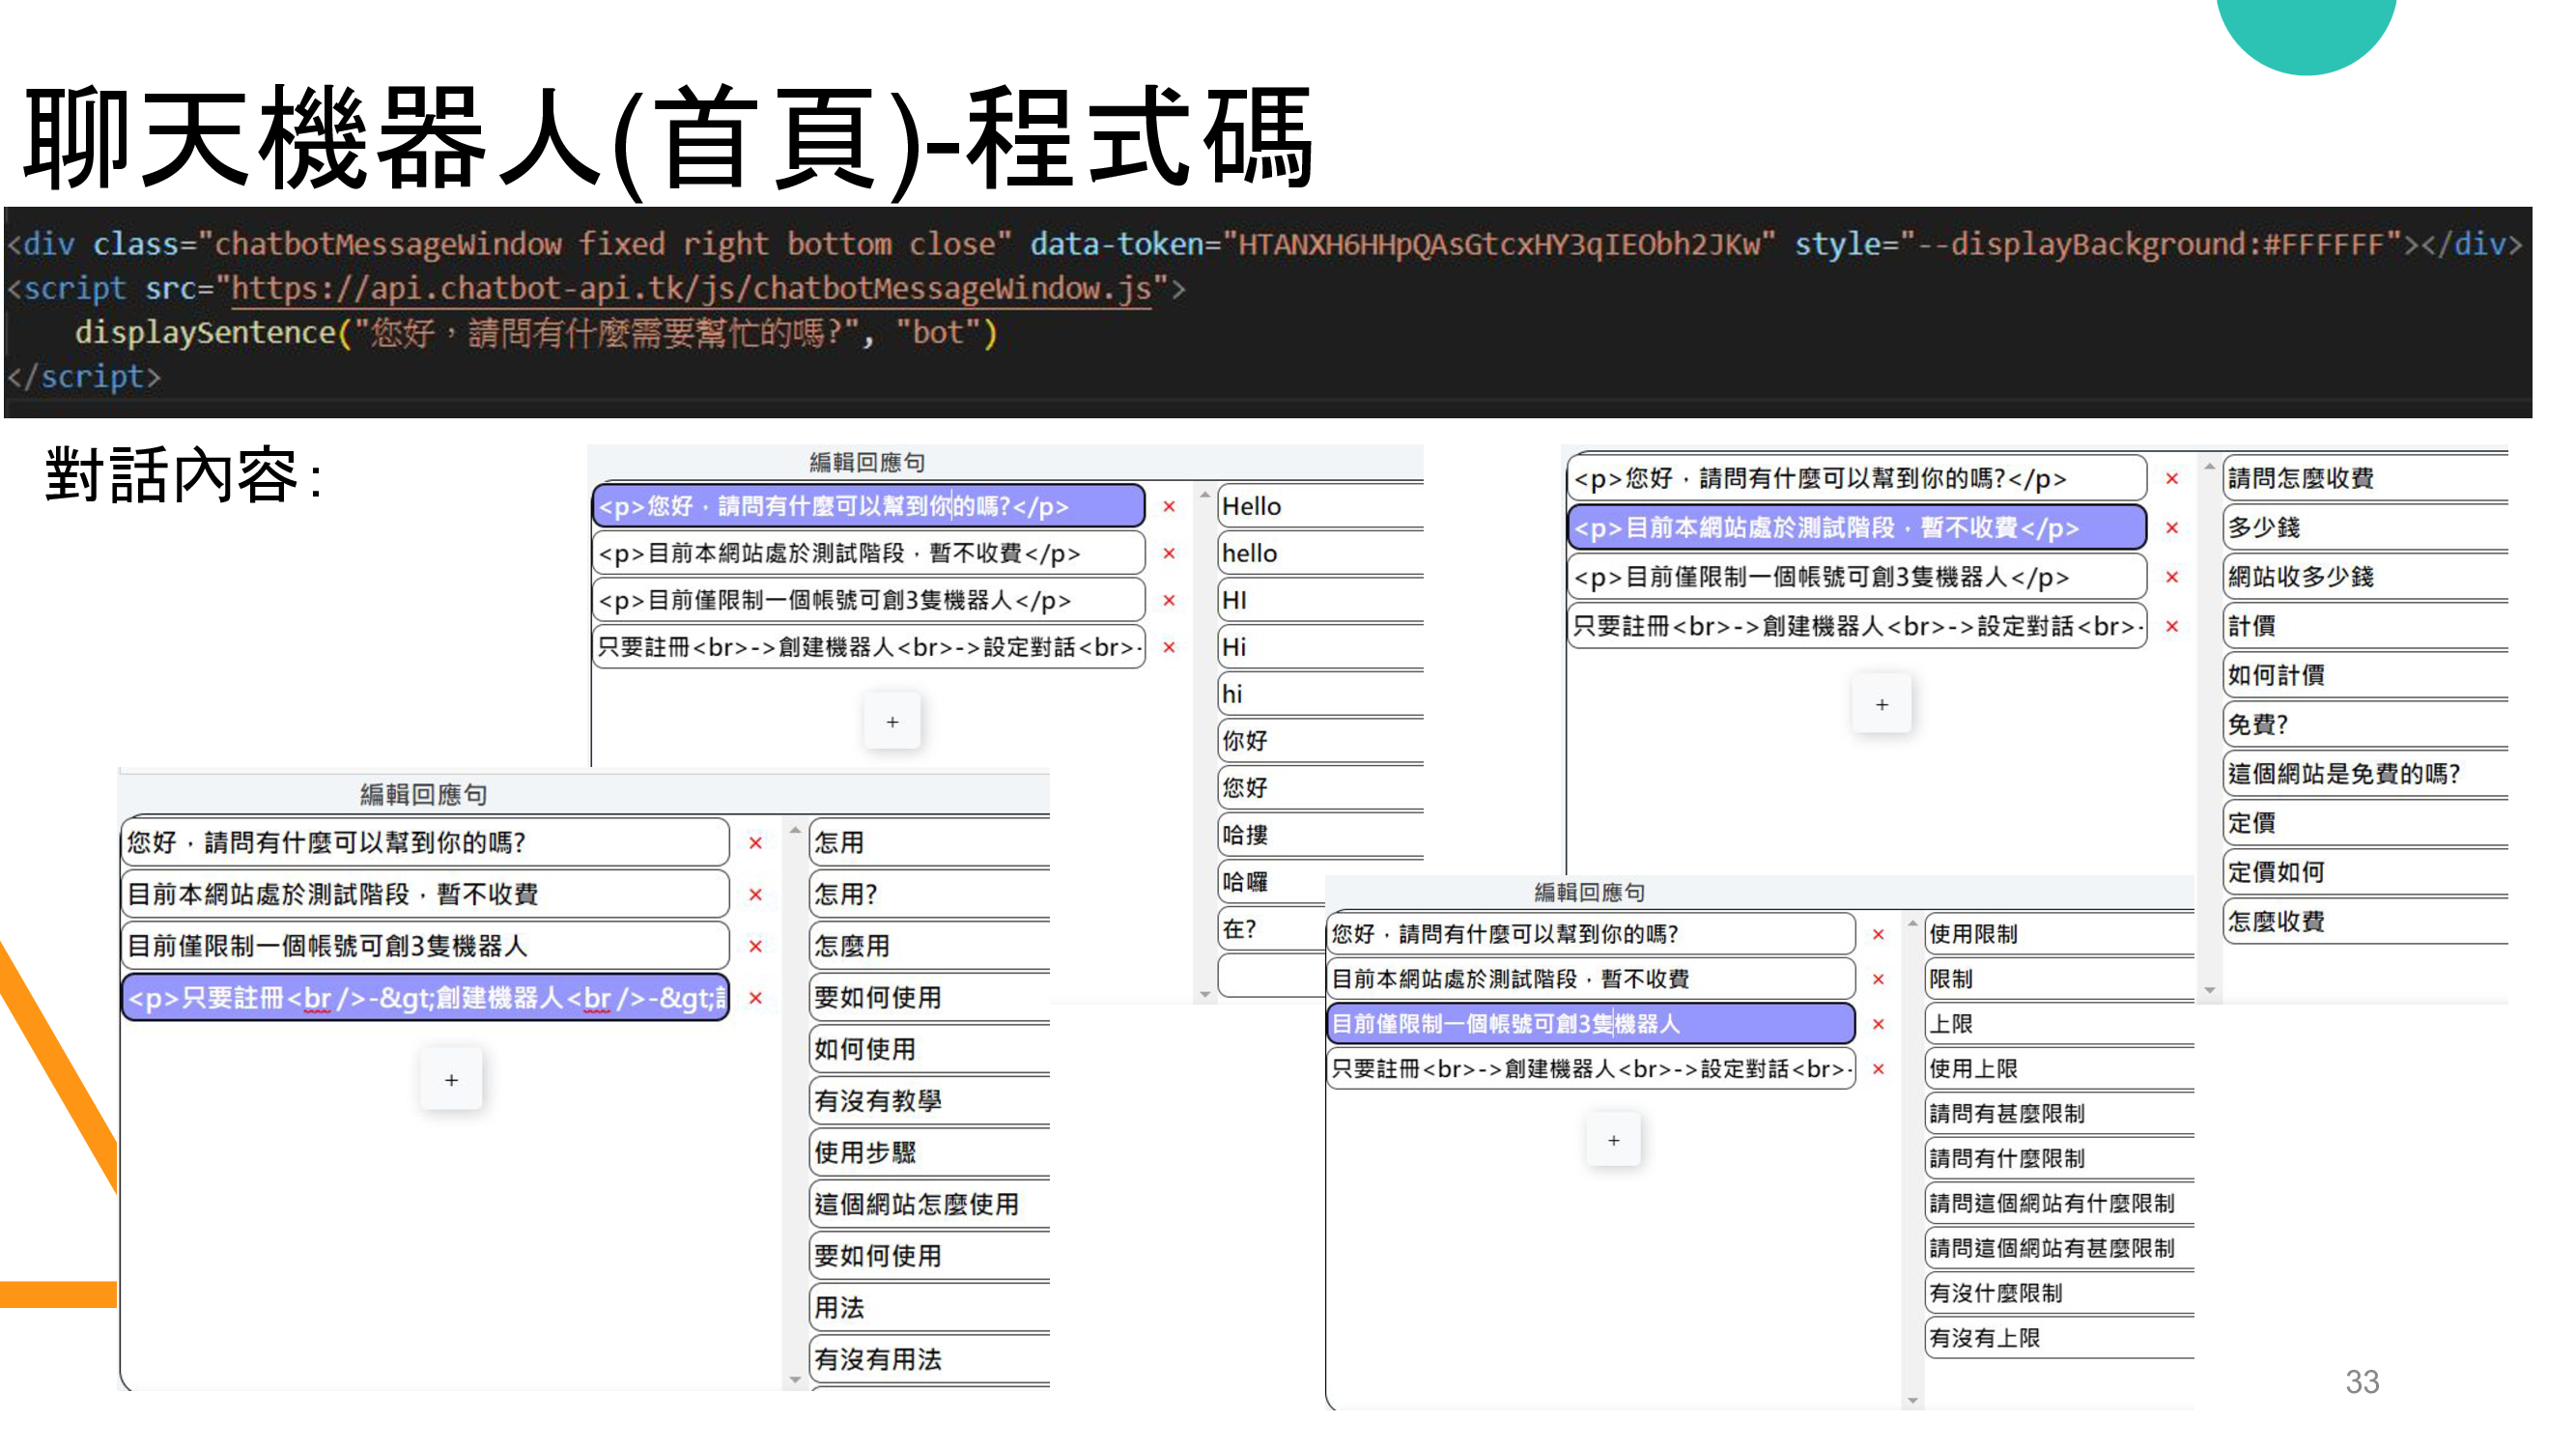Open the chatbotMessageWindow.js script URL

pos(690,289)
